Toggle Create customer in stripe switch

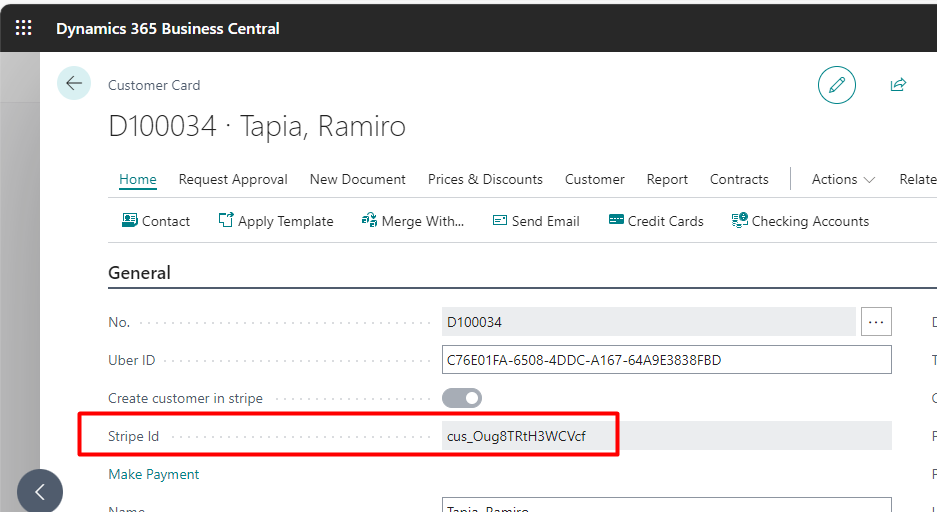point(462,398)
